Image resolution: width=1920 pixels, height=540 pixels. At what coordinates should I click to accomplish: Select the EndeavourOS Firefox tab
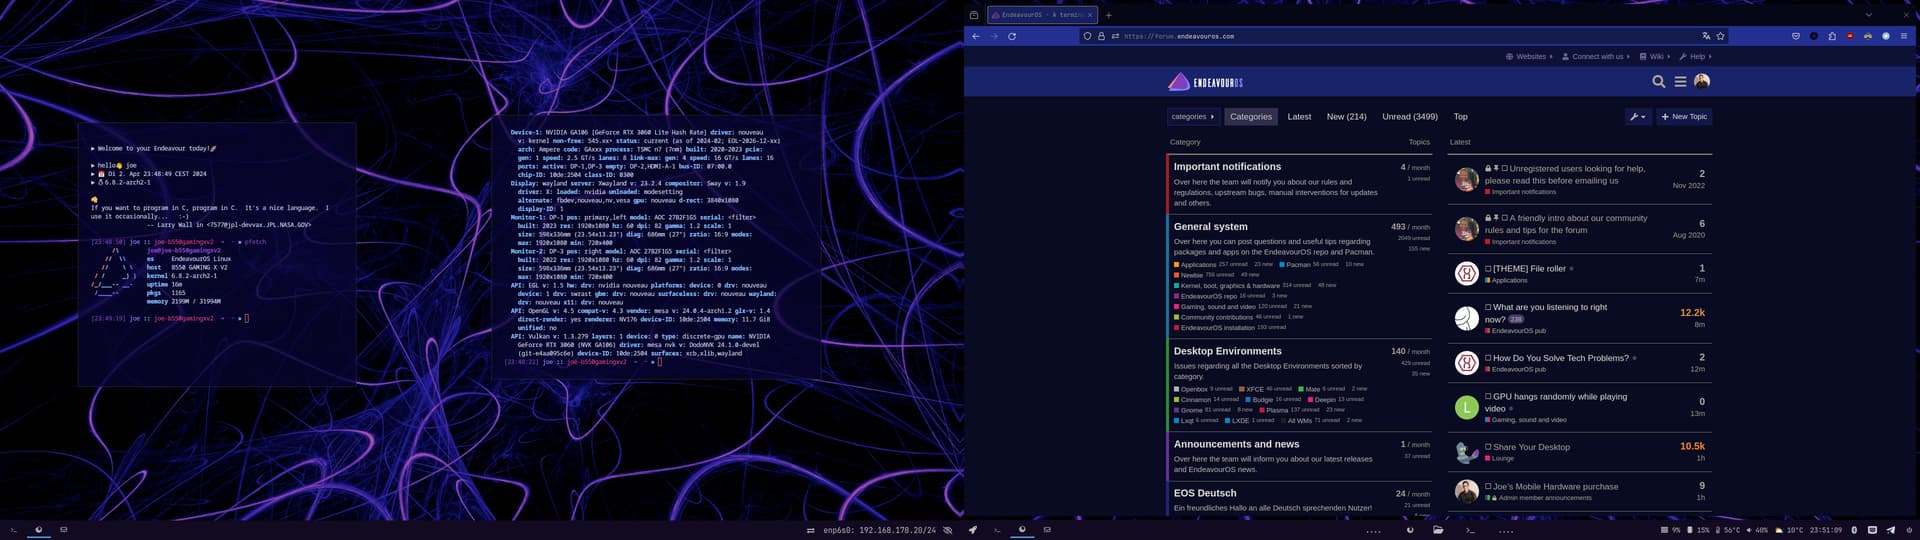1042,15
